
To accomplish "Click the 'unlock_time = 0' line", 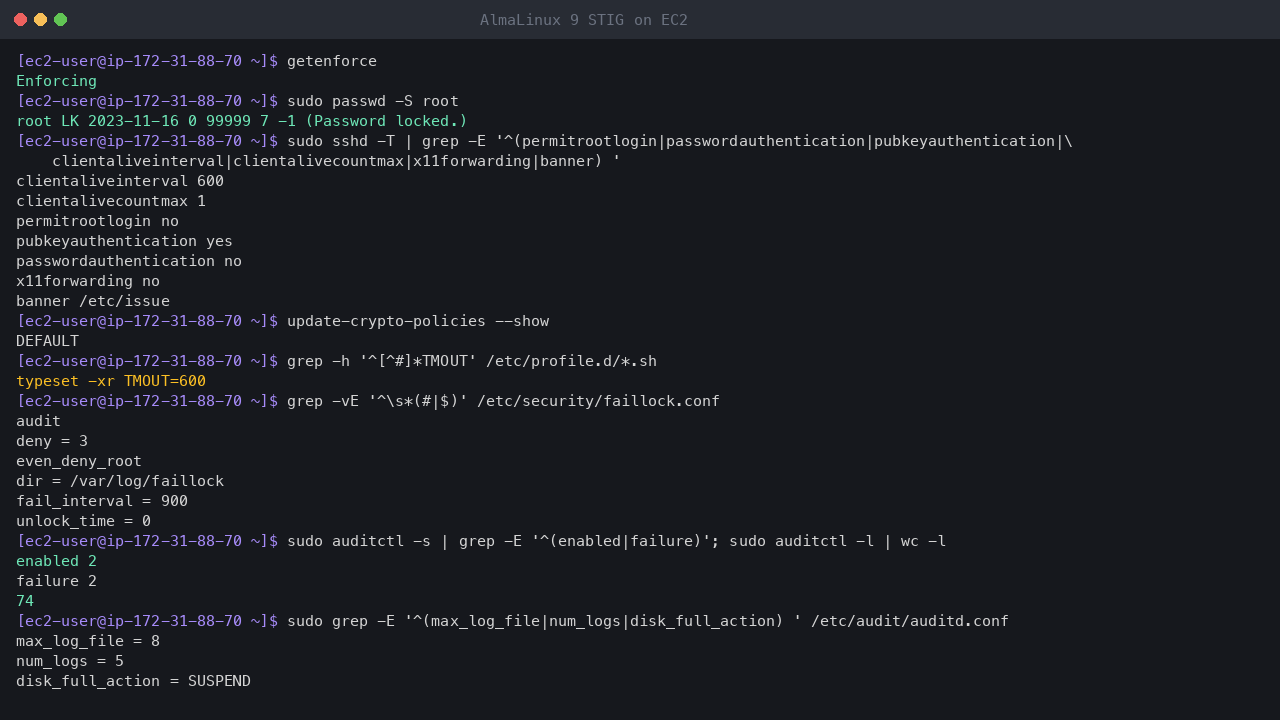I will point(84,521).
